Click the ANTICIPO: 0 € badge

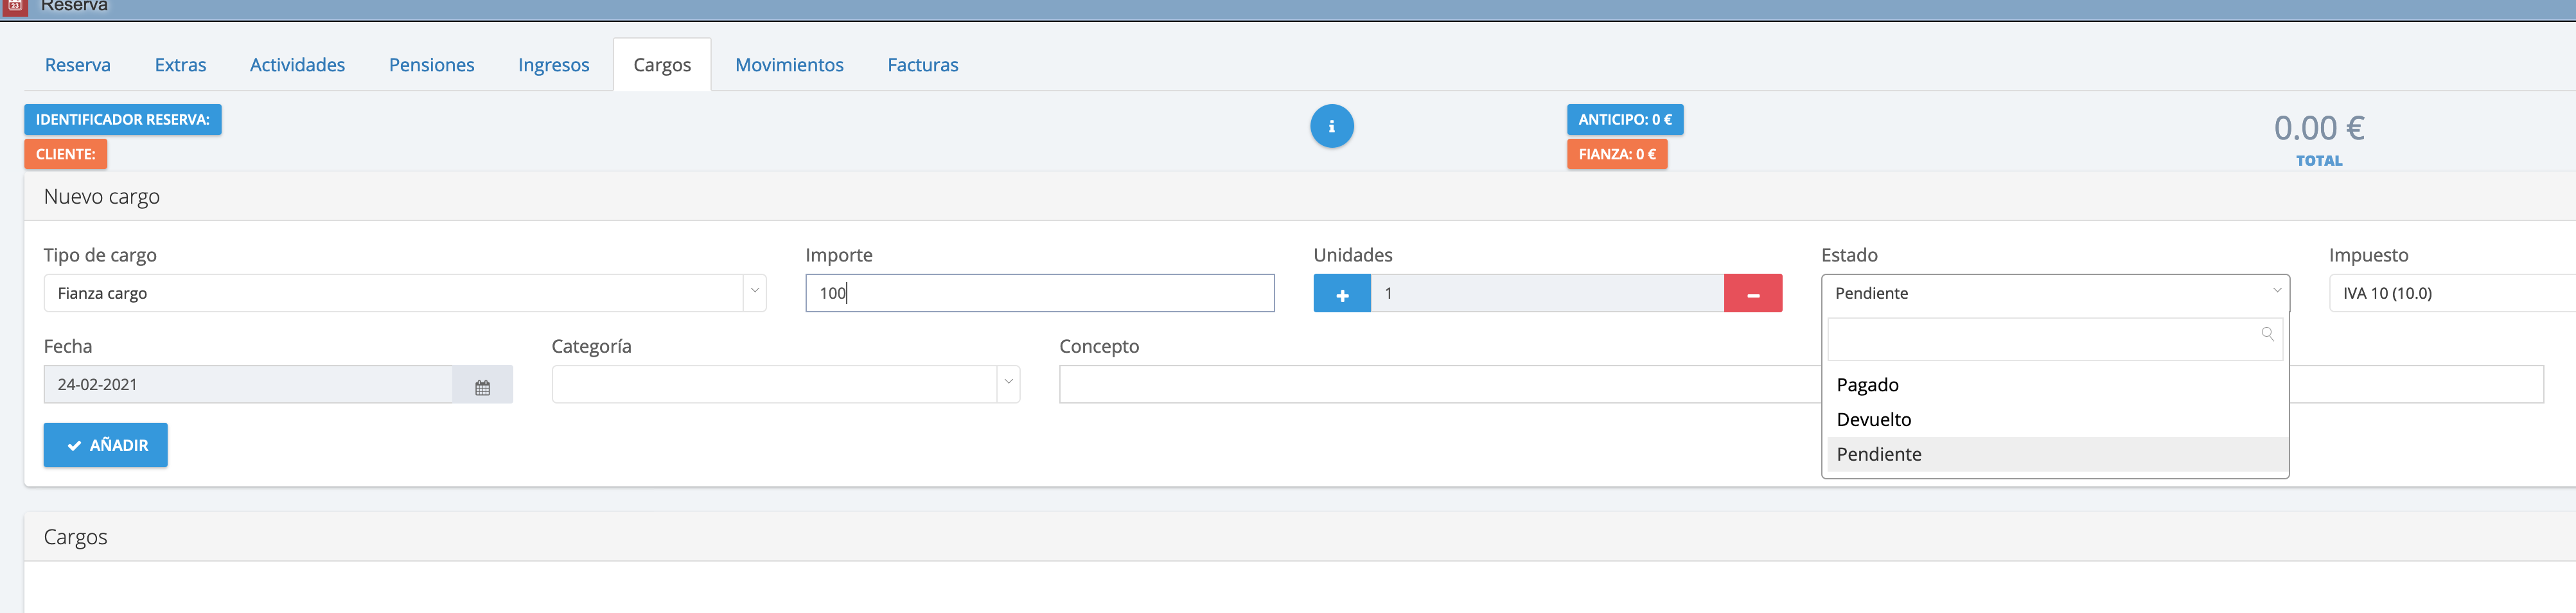[1625, 120]
